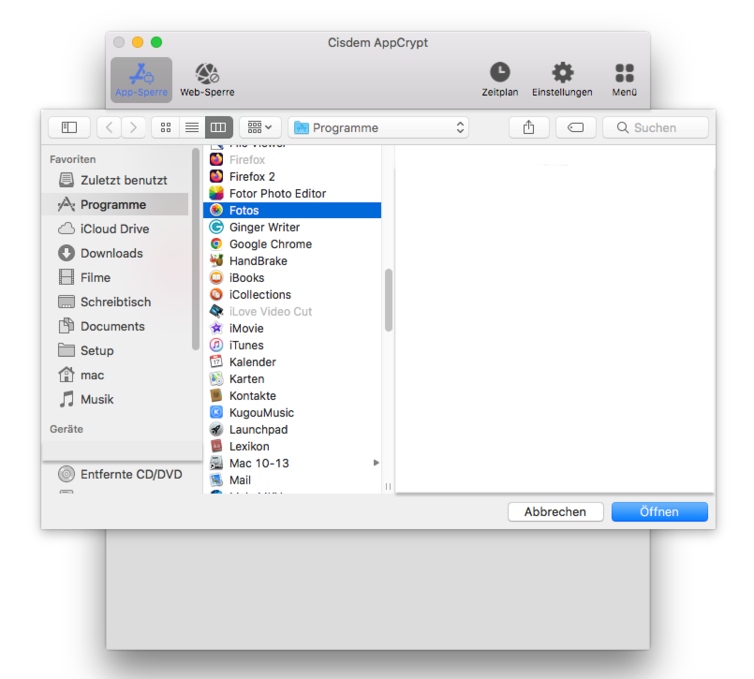Image resolution: width=754 pixels, height=679 pixels.
Task: Click the app list scrollbar thumb
Action: [389, 301]
